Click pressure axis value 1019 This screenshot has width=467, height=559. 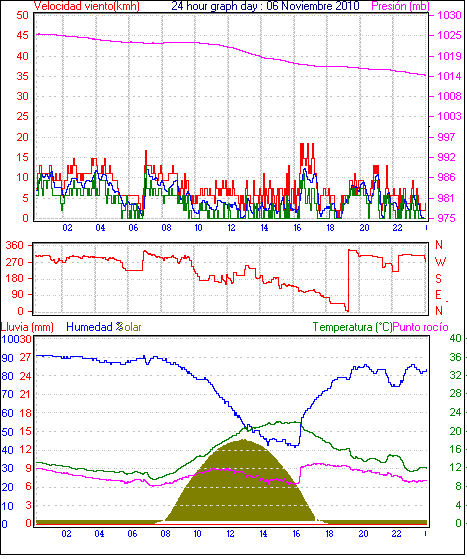point(449,56)
